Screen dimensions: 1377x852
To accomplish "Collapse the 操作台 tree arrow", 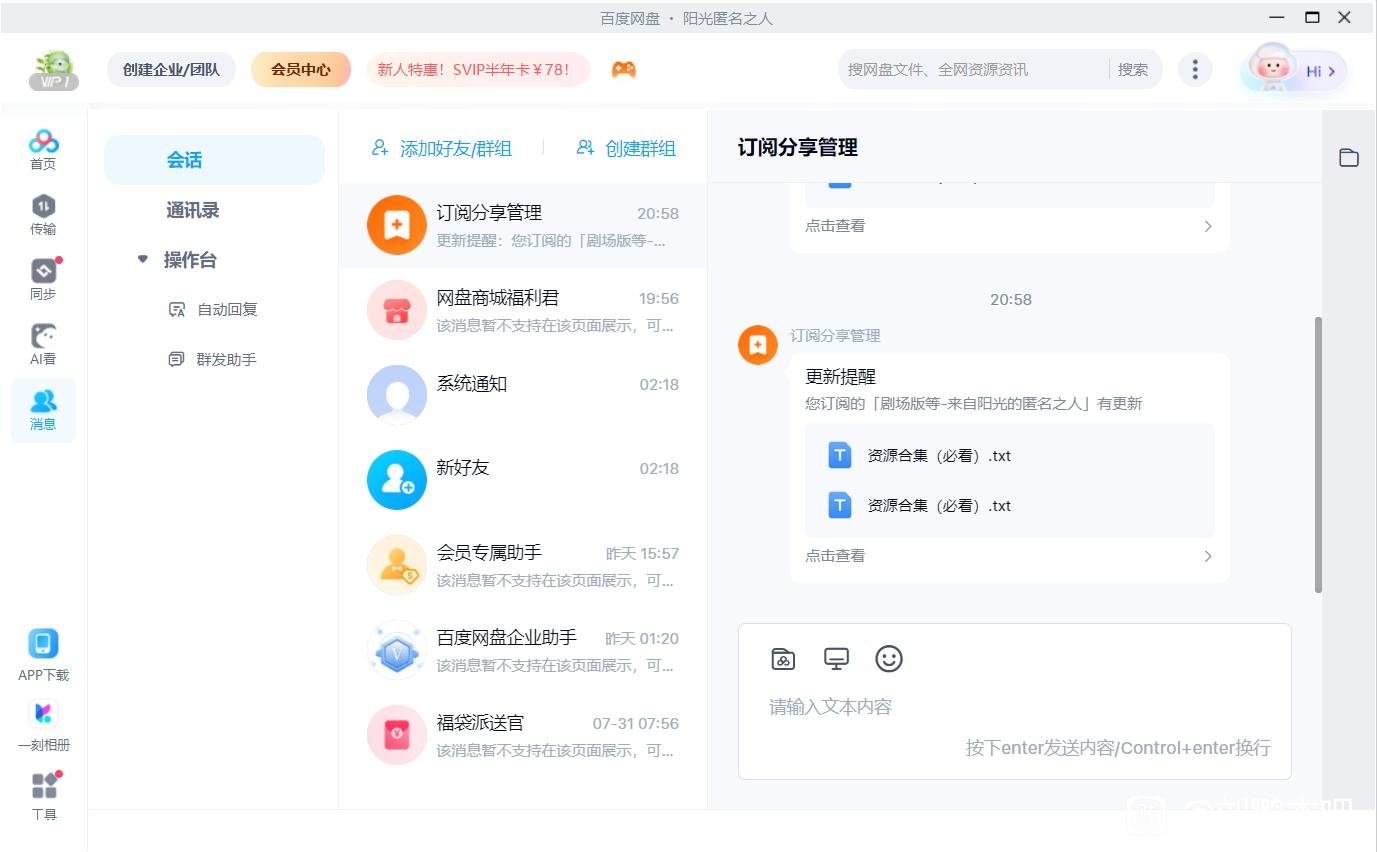I will coord(143,259).
